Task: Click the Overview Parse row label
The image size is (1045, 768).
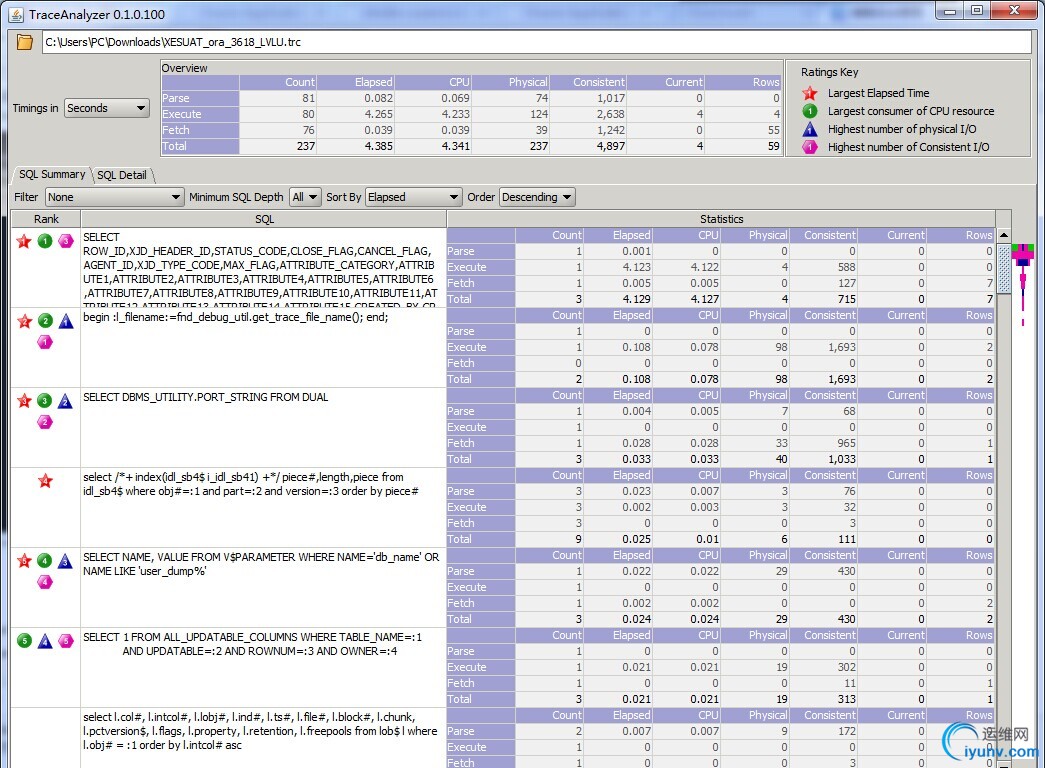Action: tap(201, 98)
